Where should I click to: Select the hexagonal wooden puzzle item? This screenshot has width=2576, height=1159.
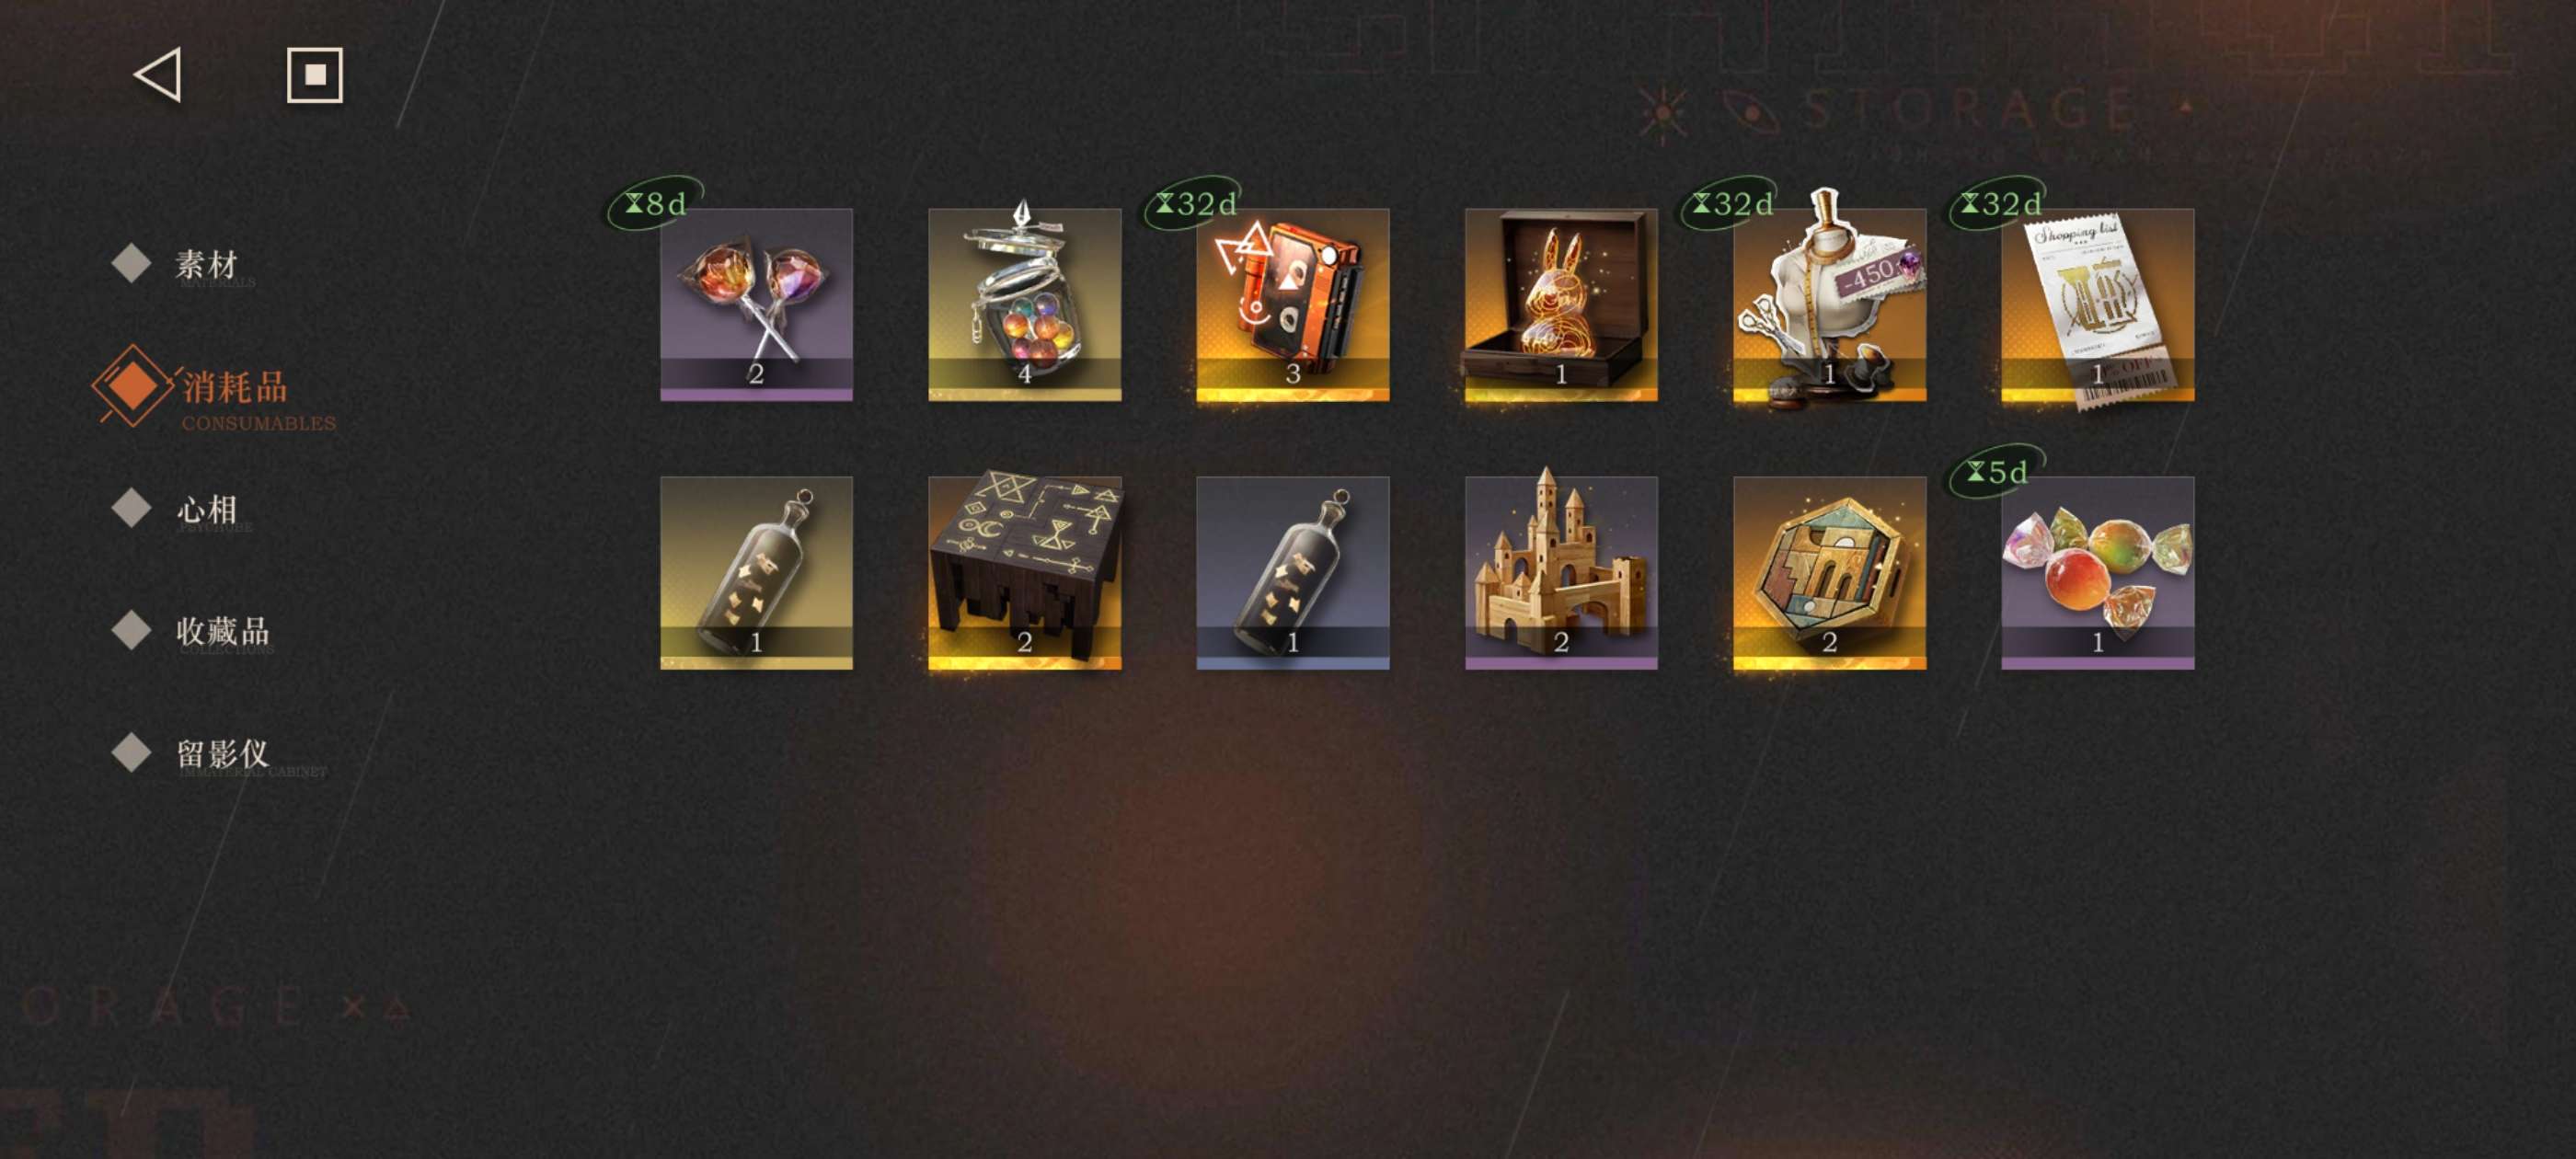(x=1829, y=572)
